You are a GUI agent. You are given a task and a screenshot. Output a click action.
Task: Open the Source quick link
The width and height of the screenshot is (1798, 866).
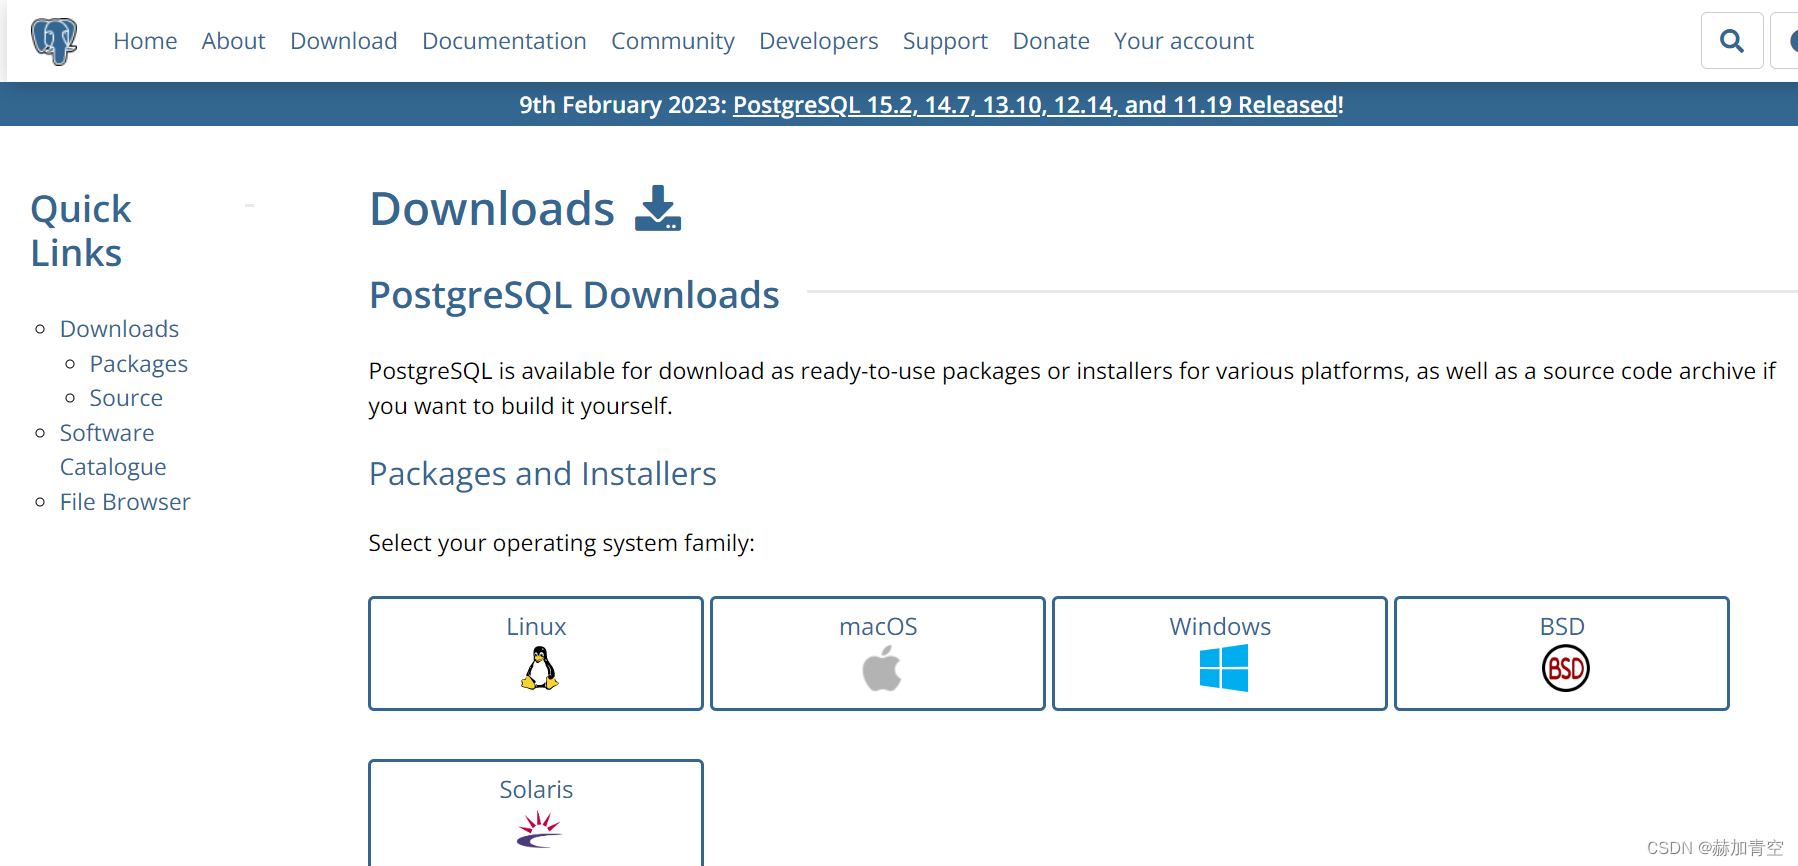(126, 398)
